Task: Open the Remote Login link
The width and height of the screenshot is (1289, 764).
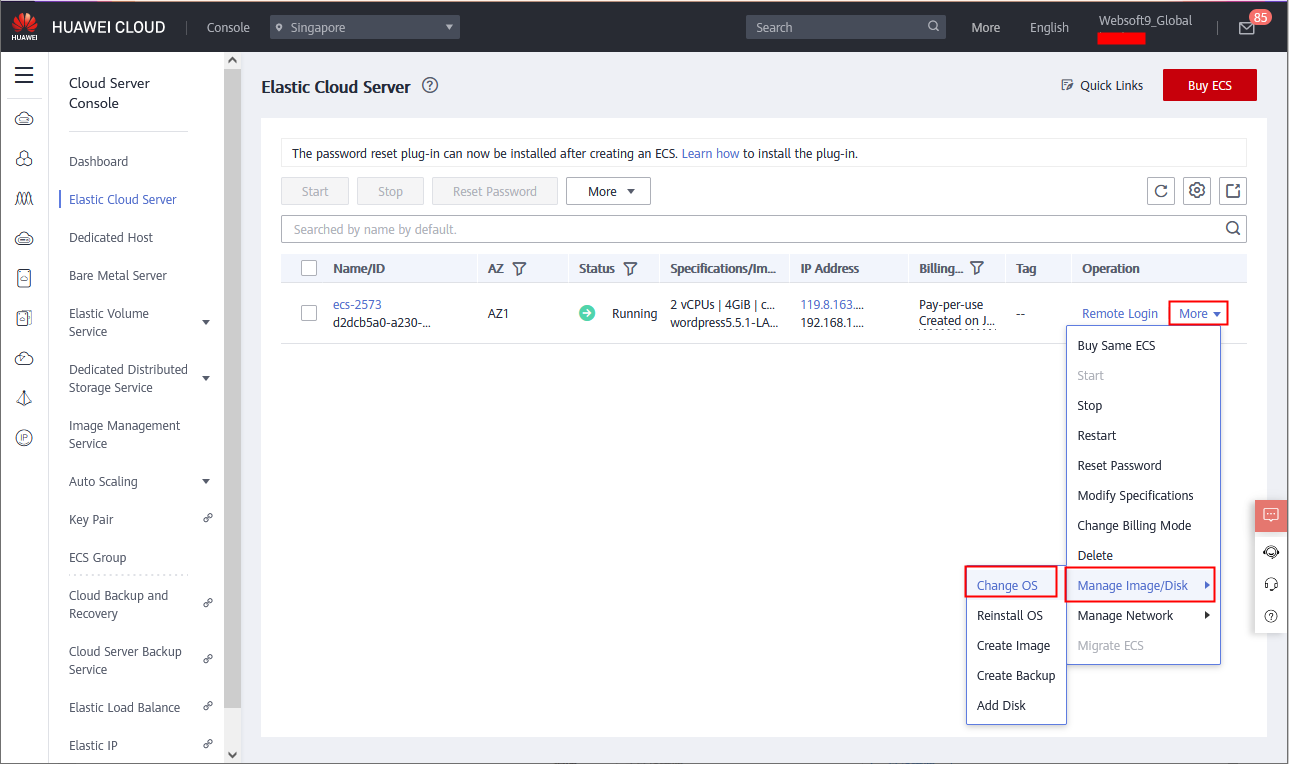Action: [1119, 314]
